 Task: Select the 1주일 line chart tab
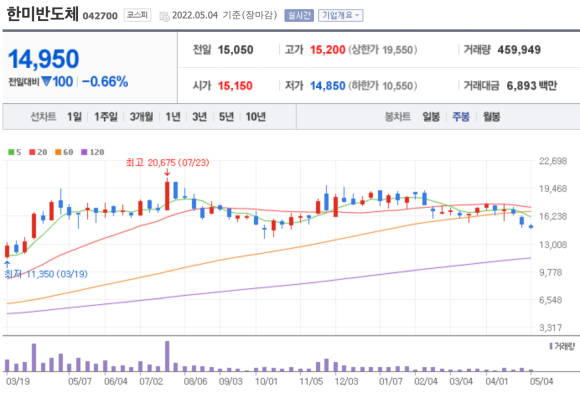pyautogui.click(x=106, y=117)
